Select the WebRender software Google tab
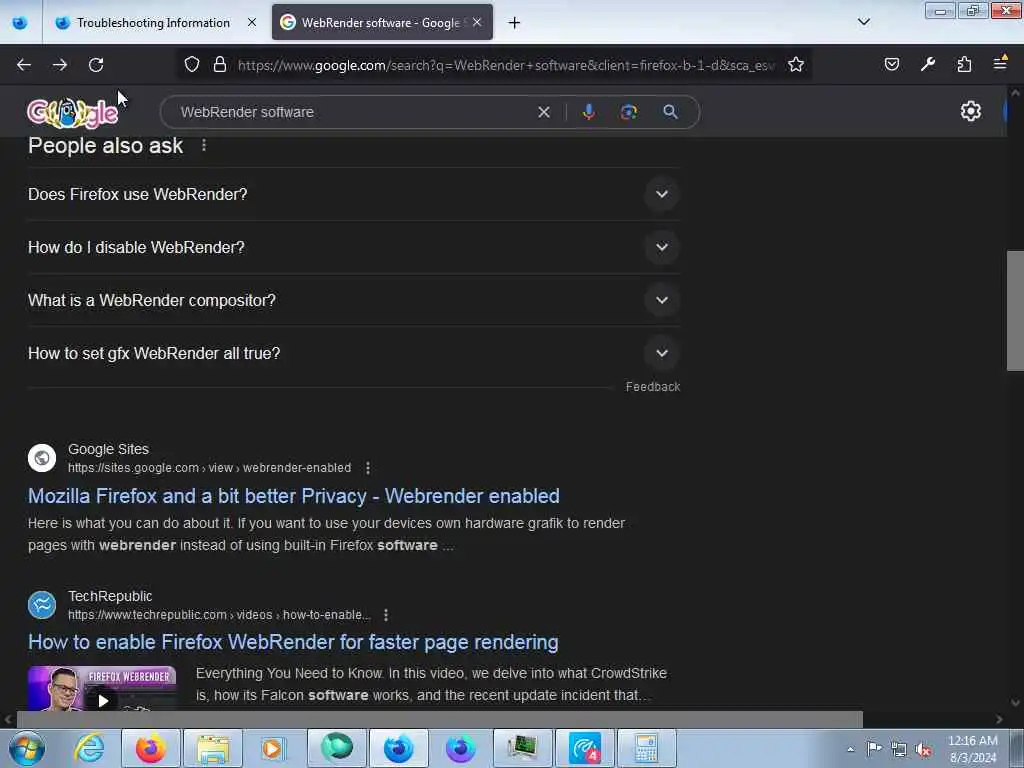 pyautogui.click(x=382, y=23)
